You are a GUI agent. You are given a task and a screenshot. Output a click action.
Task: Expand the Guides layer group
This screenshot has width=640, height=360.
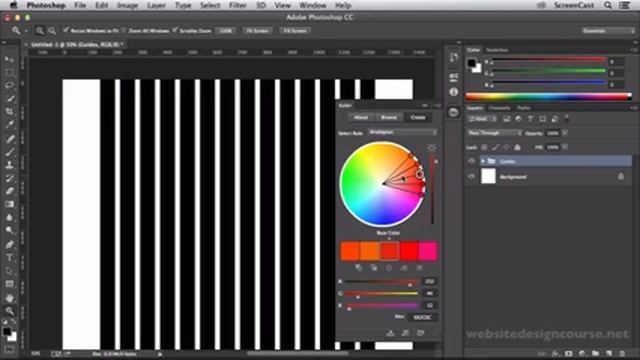[x=483, y=161]
